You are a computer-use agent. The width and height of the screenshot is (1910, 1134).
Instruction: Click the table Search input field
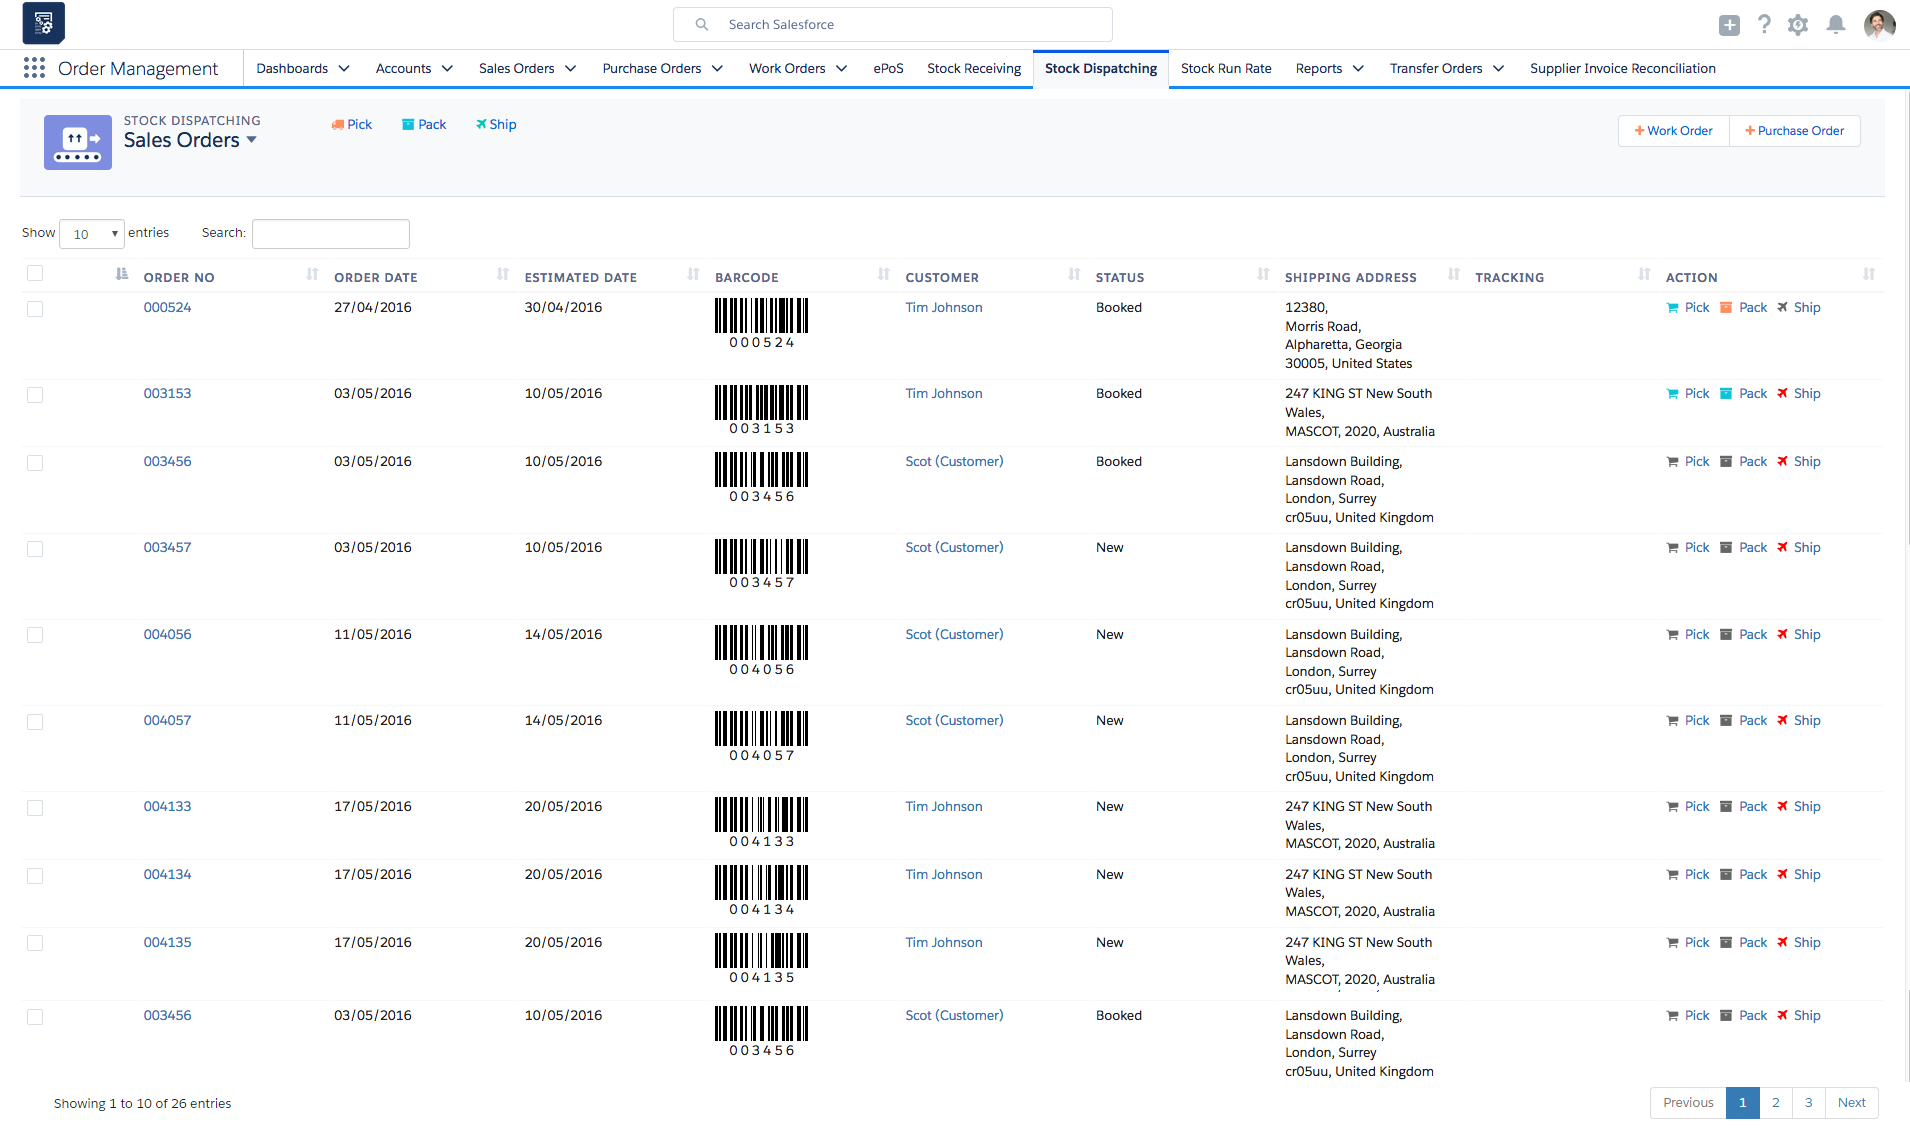coord(331,234)
